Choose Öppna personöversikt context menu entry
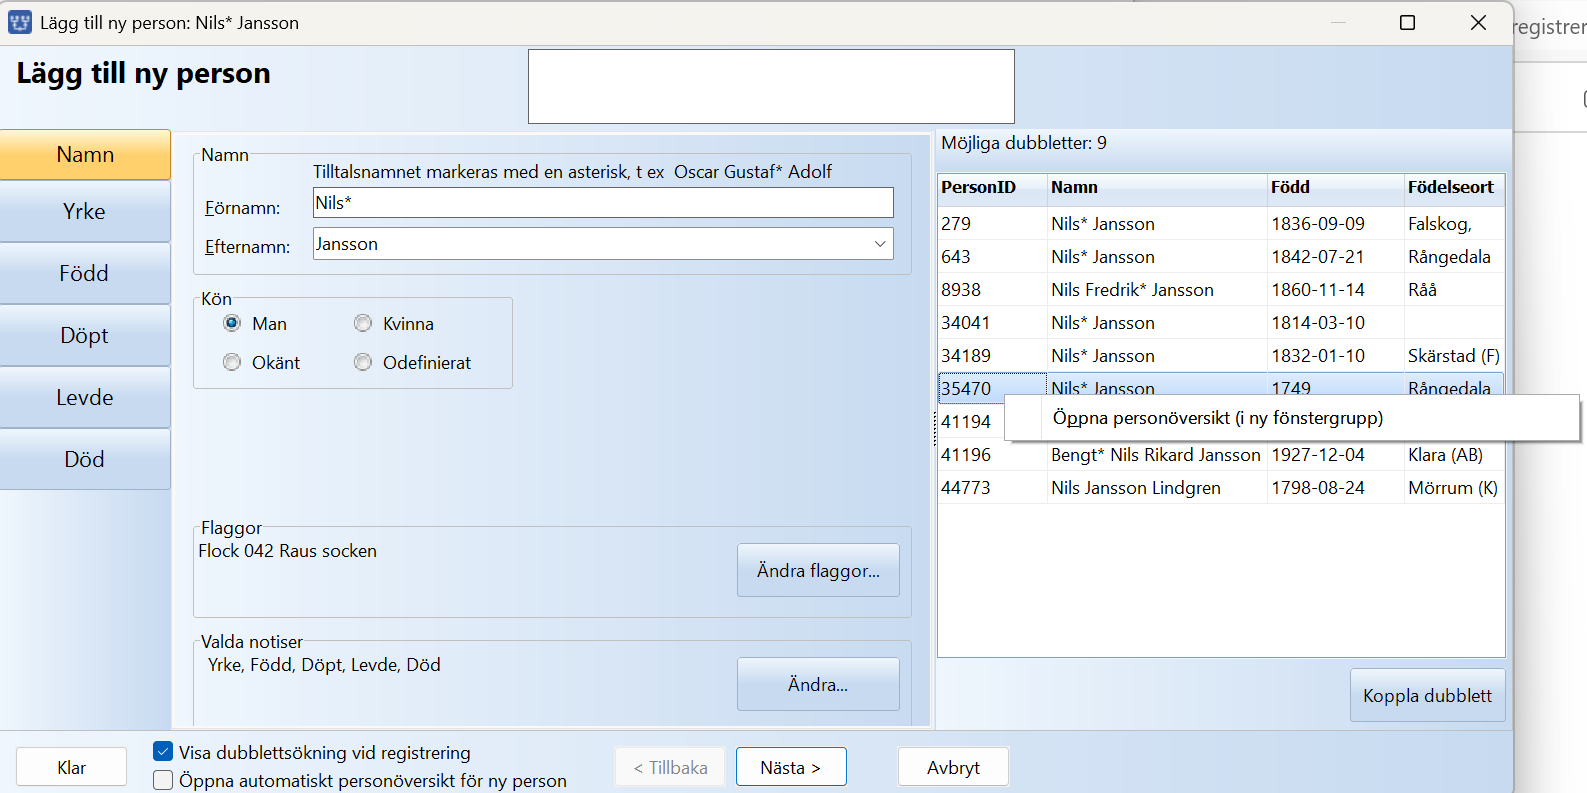Viewport: 1587px width, 793px height. (1291, 418)
